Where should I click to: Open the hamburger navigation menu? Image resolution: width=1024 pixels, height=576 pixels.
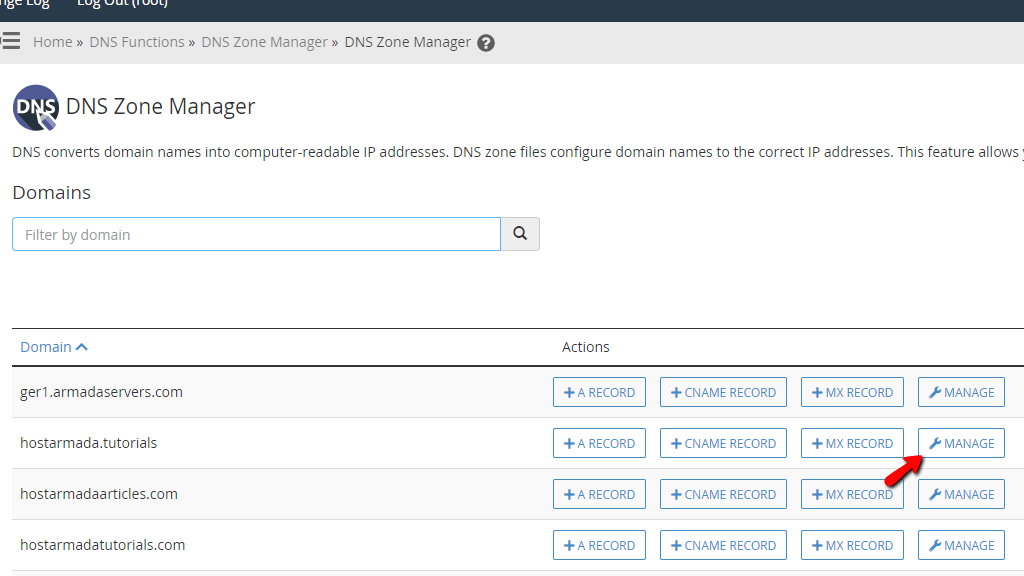10,41
